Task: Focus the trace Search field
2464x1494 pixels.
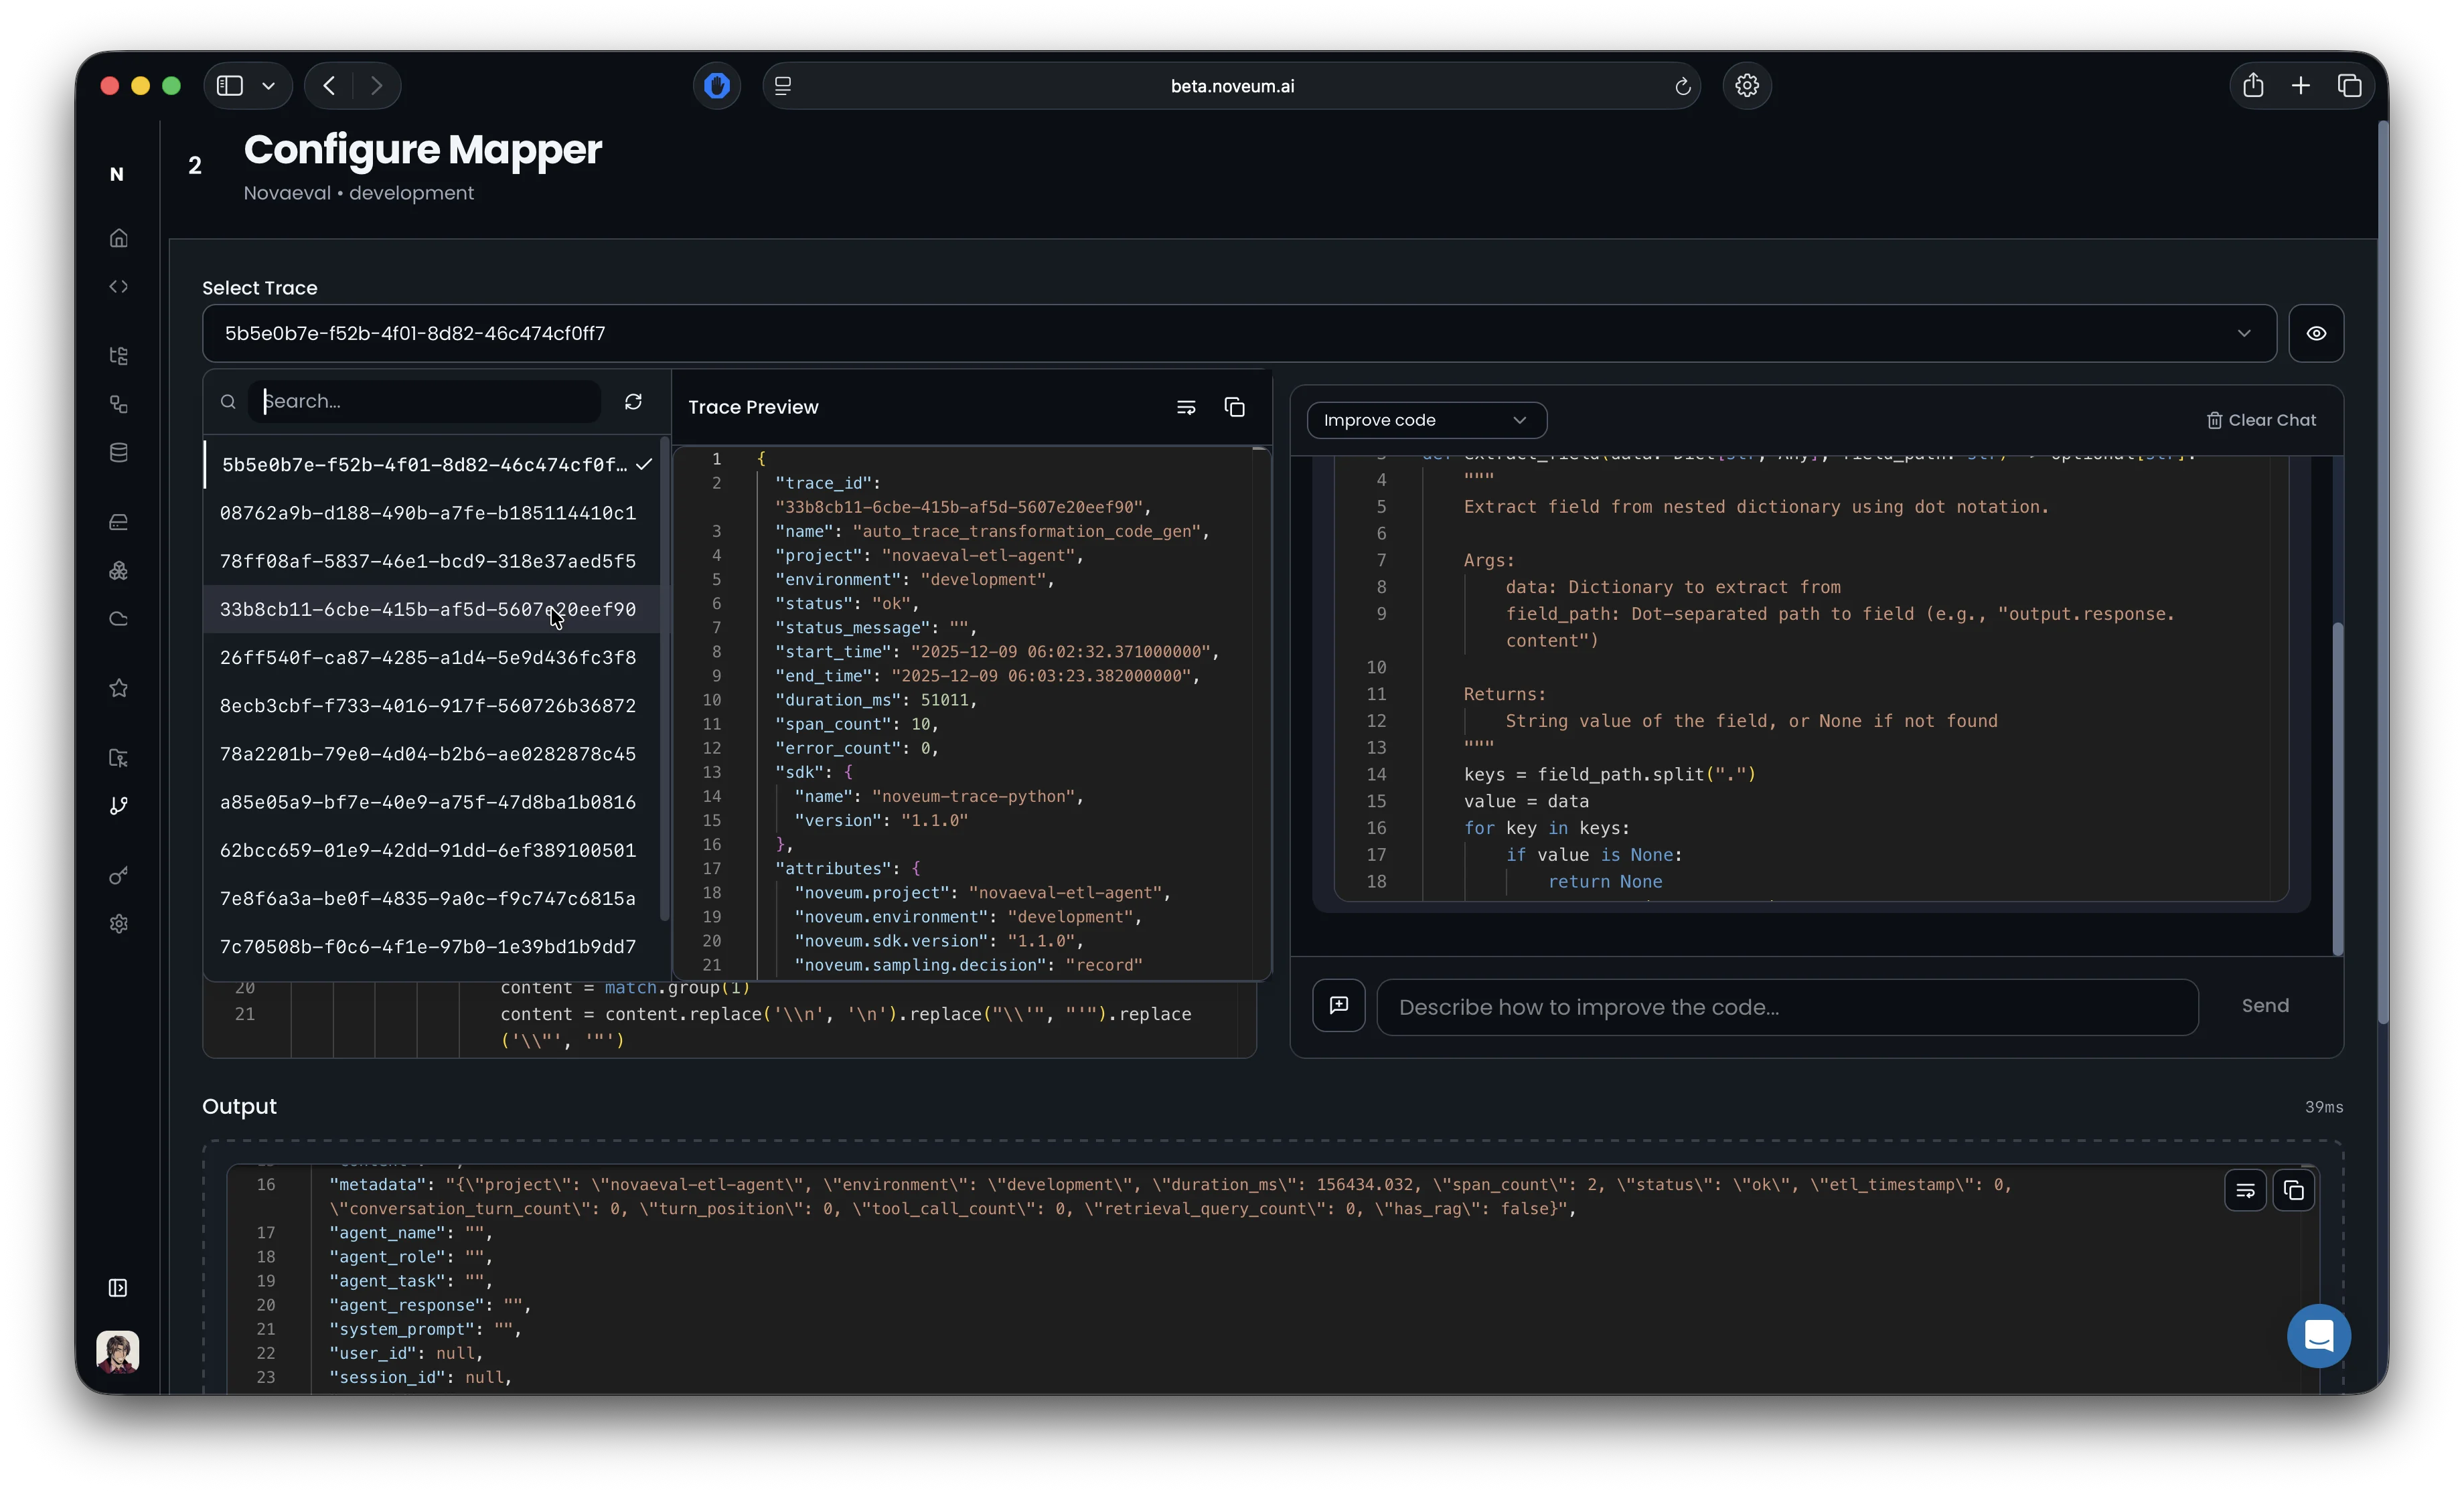Action: pyautogui.click(x=425, y=401)
